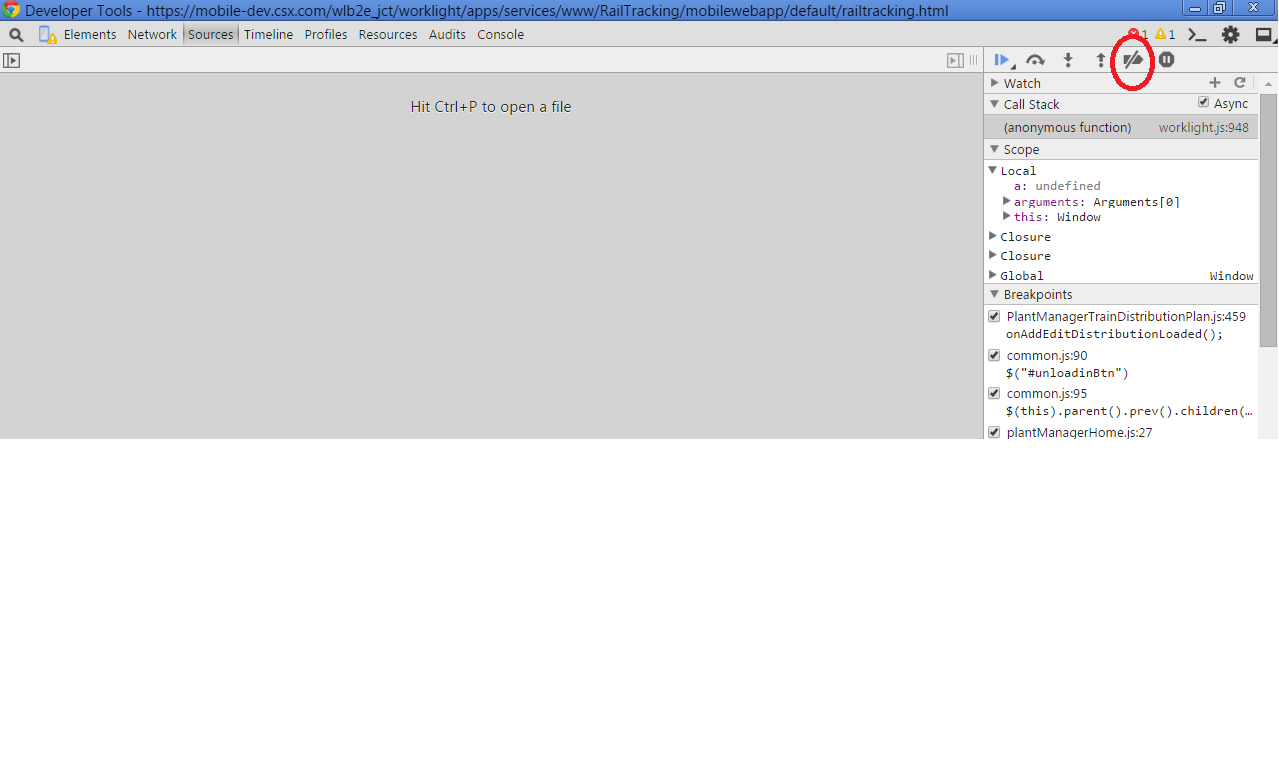This screenshot has height=757, width=1279.
Task: Uncheck the common.js:95 breakpoint
Action: (994, 393)
